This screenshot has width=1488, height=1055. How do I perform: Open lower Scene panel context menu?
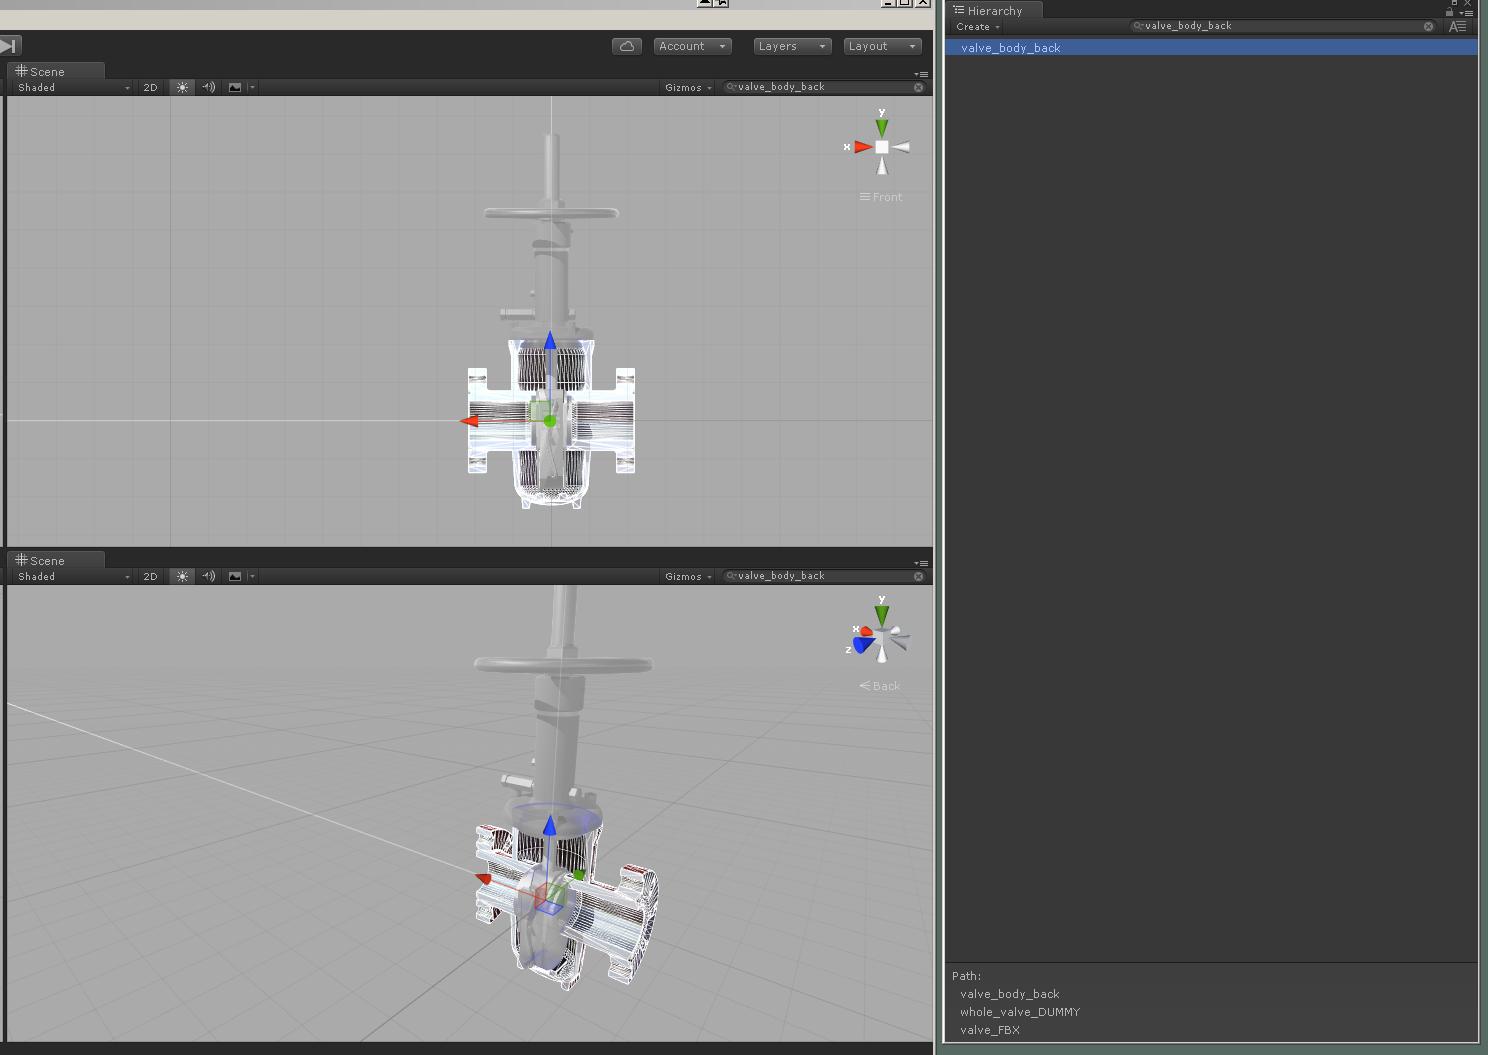click(921, 563)
